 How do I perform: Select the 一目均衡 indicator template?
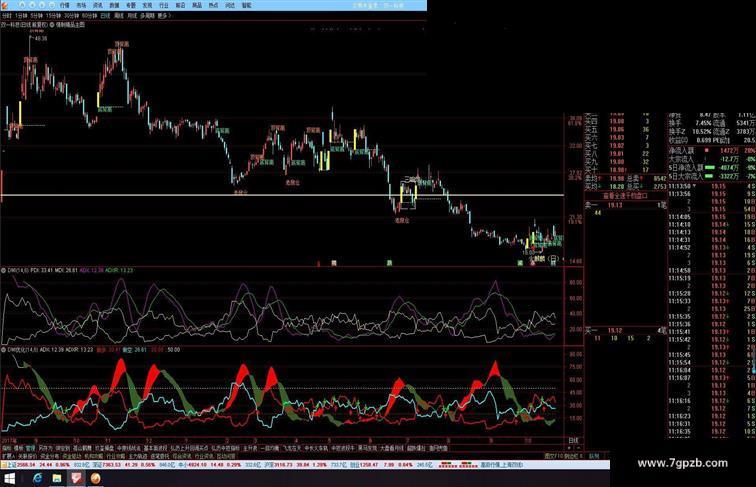[270, 448]
